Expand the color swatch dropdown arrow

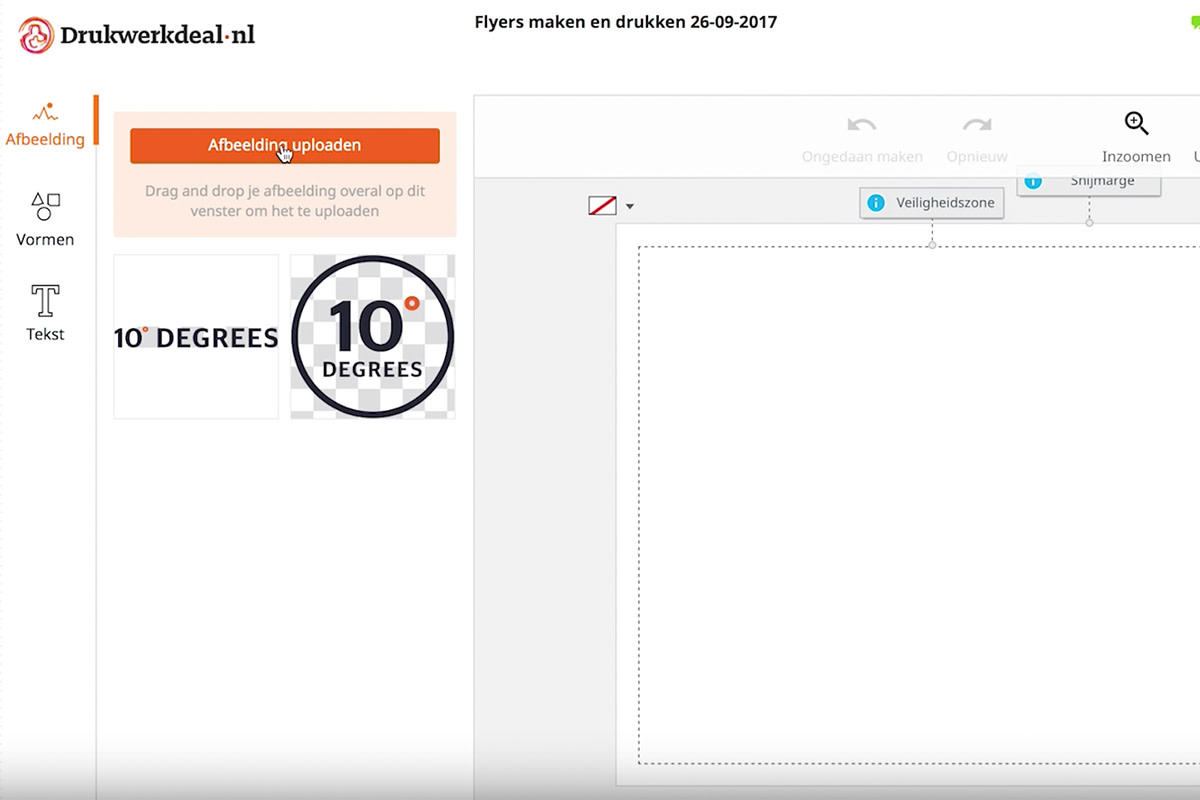pos(629,207)
